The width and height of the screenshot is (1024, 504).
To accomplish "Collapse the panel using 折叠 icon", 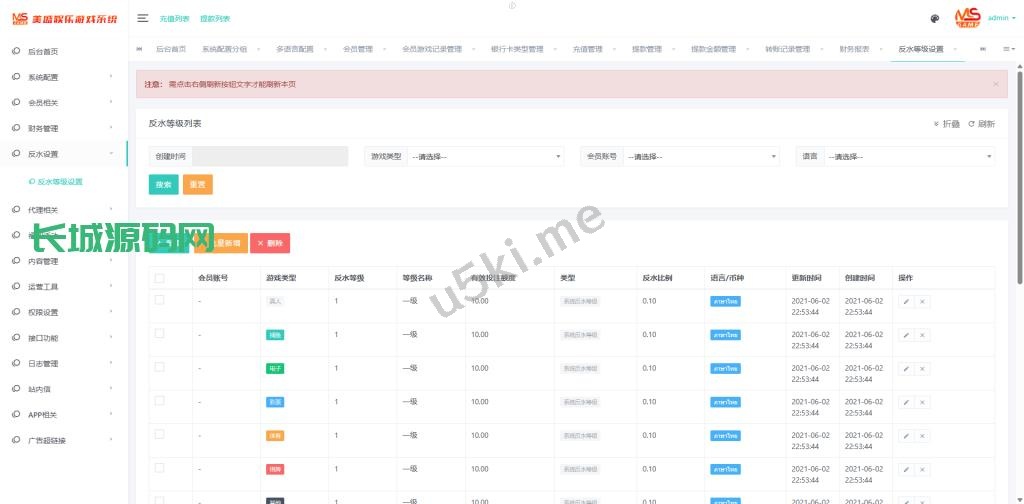I will tap(946, 124).
